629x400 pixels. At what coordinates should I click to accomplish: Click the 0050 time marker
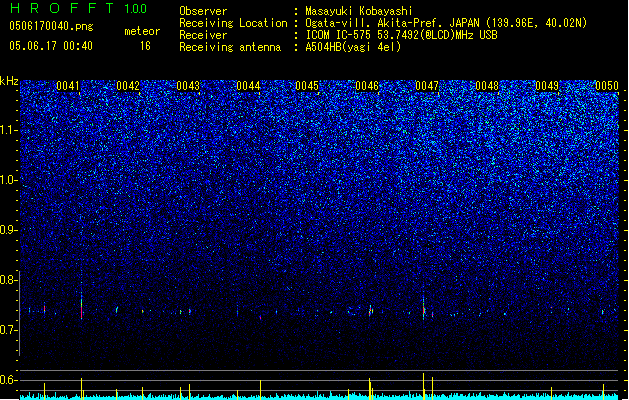tap(607, 86)
